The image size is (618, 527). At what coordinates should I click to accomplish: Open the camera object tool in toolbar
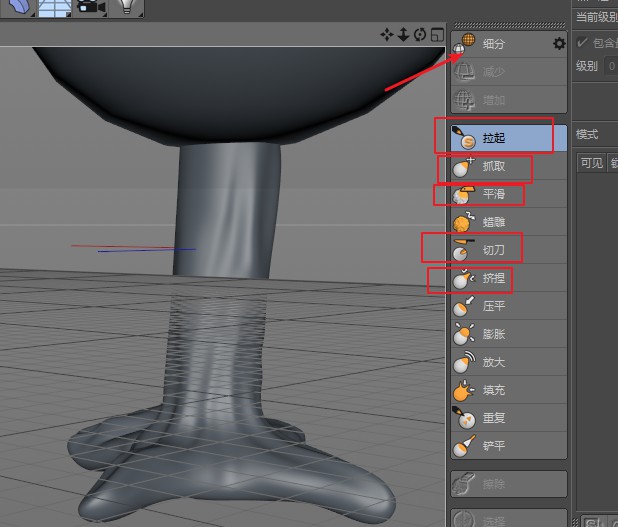tap(90, 7)
